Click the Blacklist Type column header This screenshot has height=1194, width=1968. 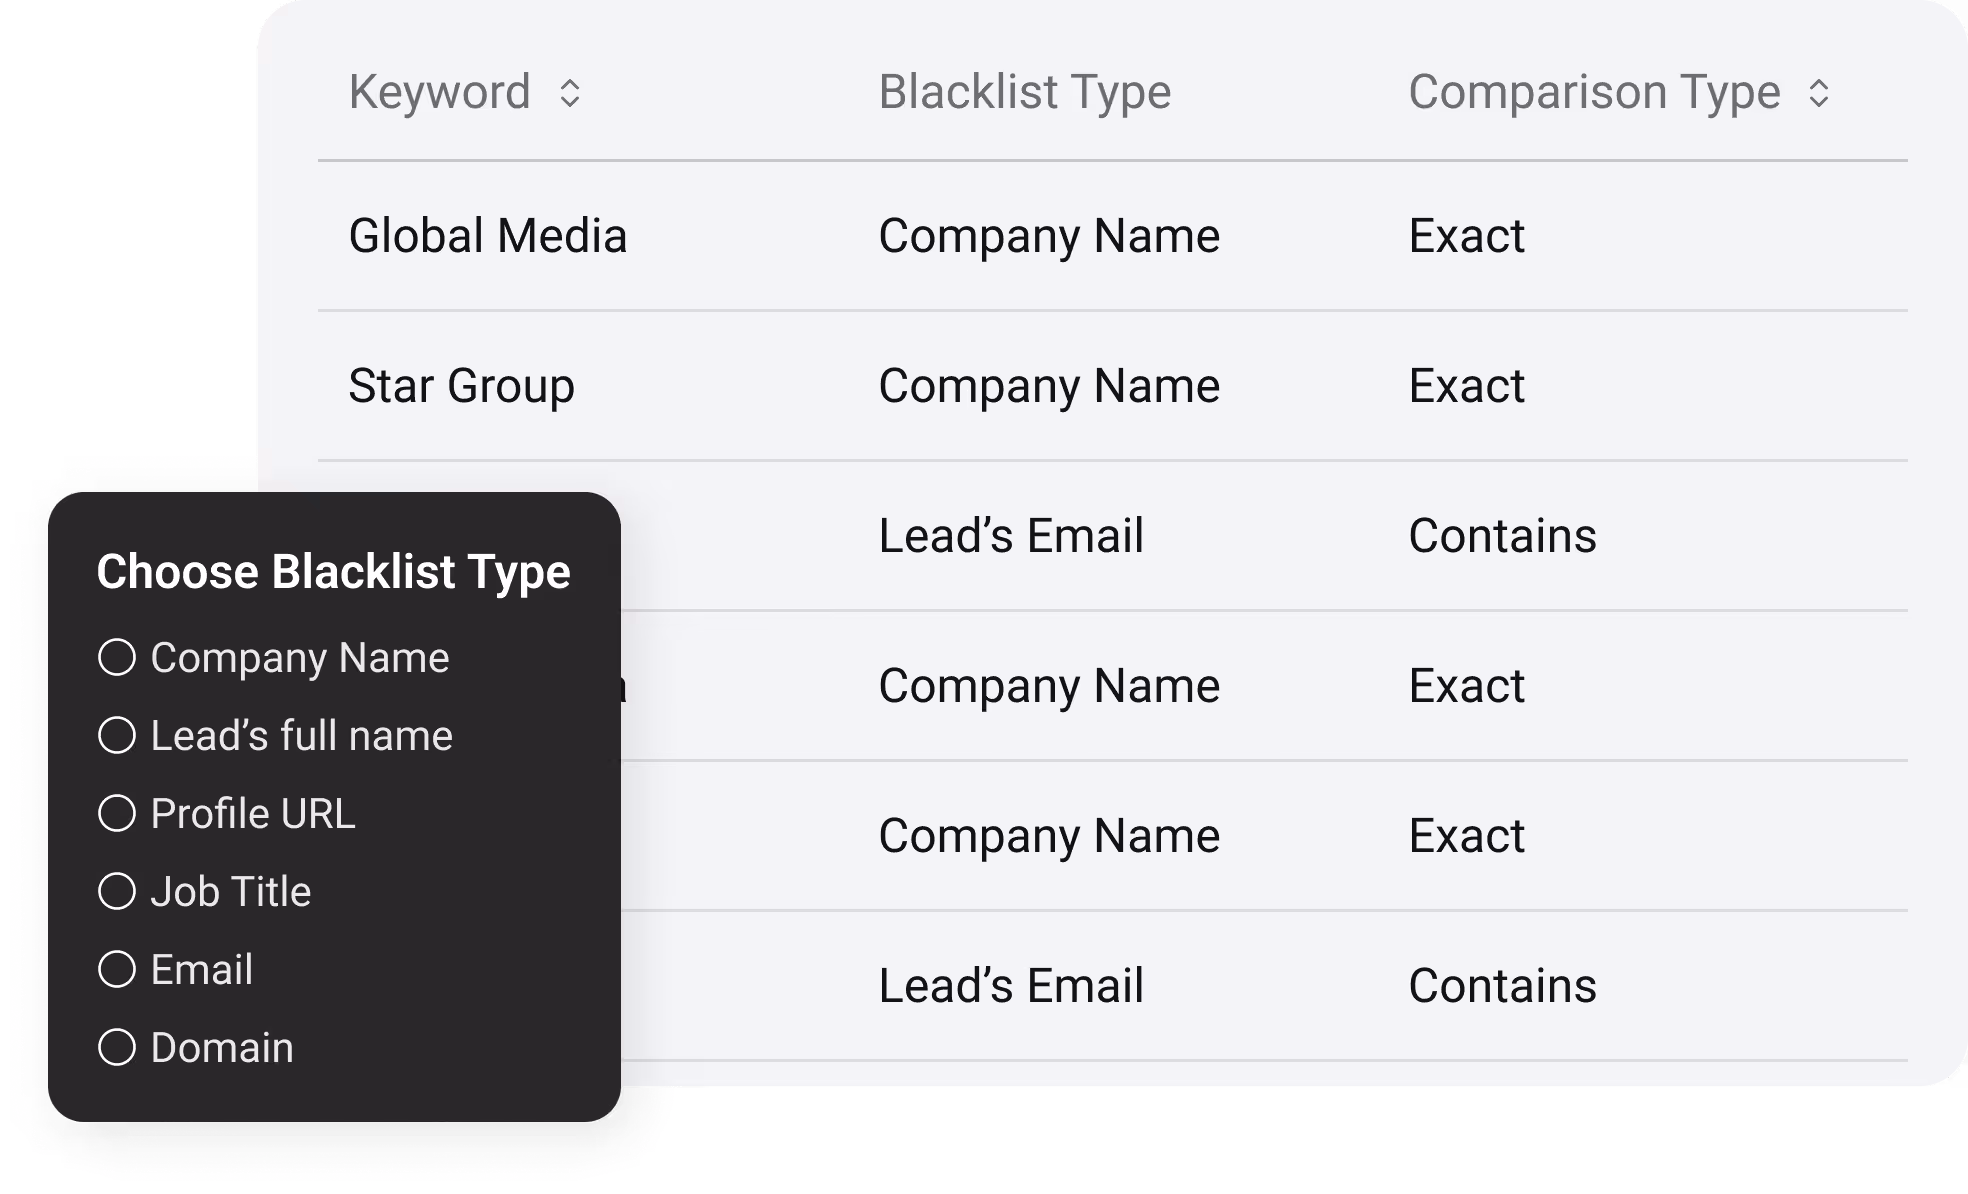[x=1024, y=92]
